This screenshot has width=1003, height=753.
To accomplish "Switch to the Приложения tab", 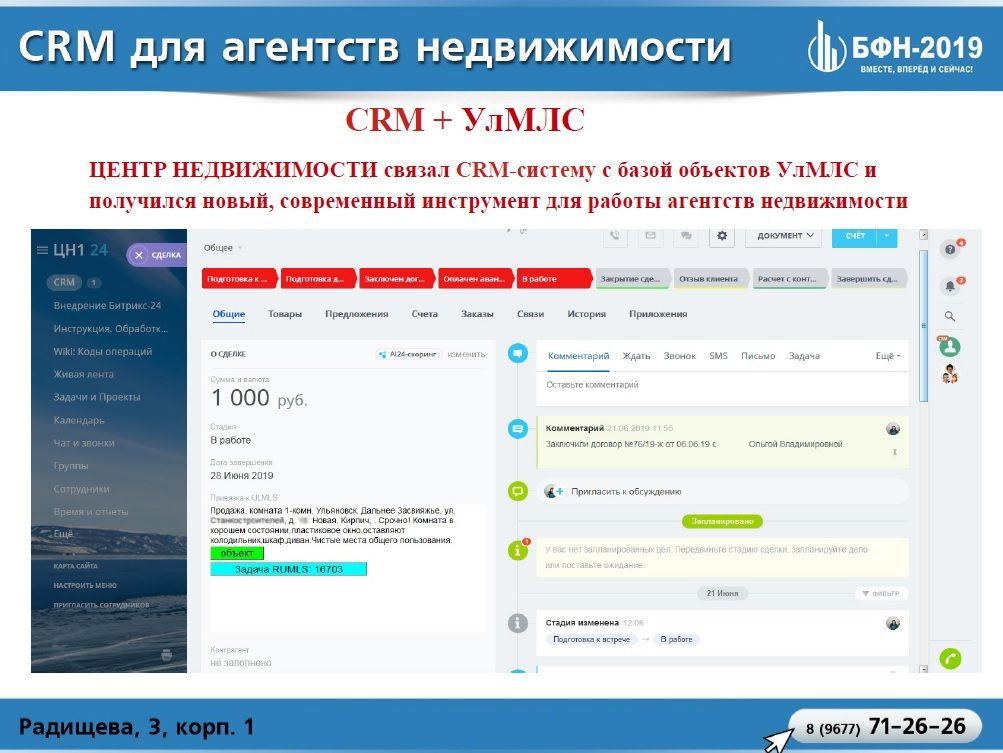I will pos(658,314).
